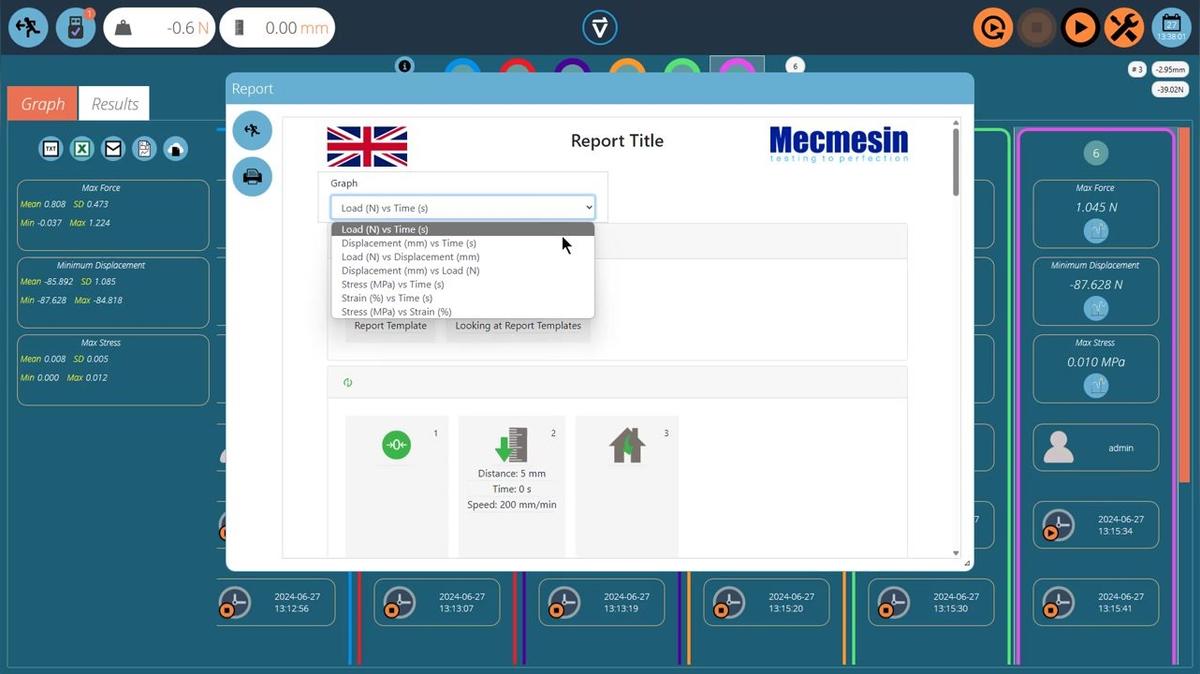Switch to the Results tab
The width and height of the screenshot is (1200, 674).
click(x=115, y=104)
